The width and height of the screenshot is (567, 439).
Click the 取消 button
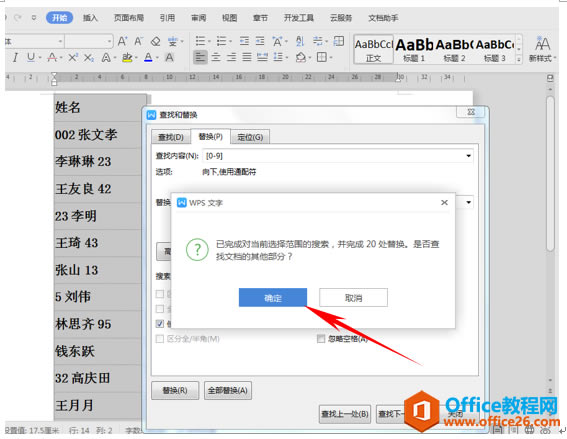pyautogui.click(x=353, y=298)
